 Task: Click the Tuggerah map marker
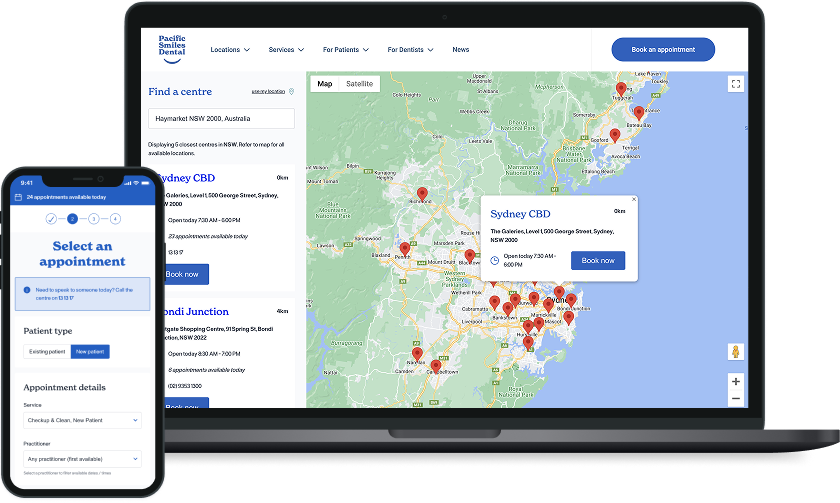pyautogui.click(x=621, y=89)
